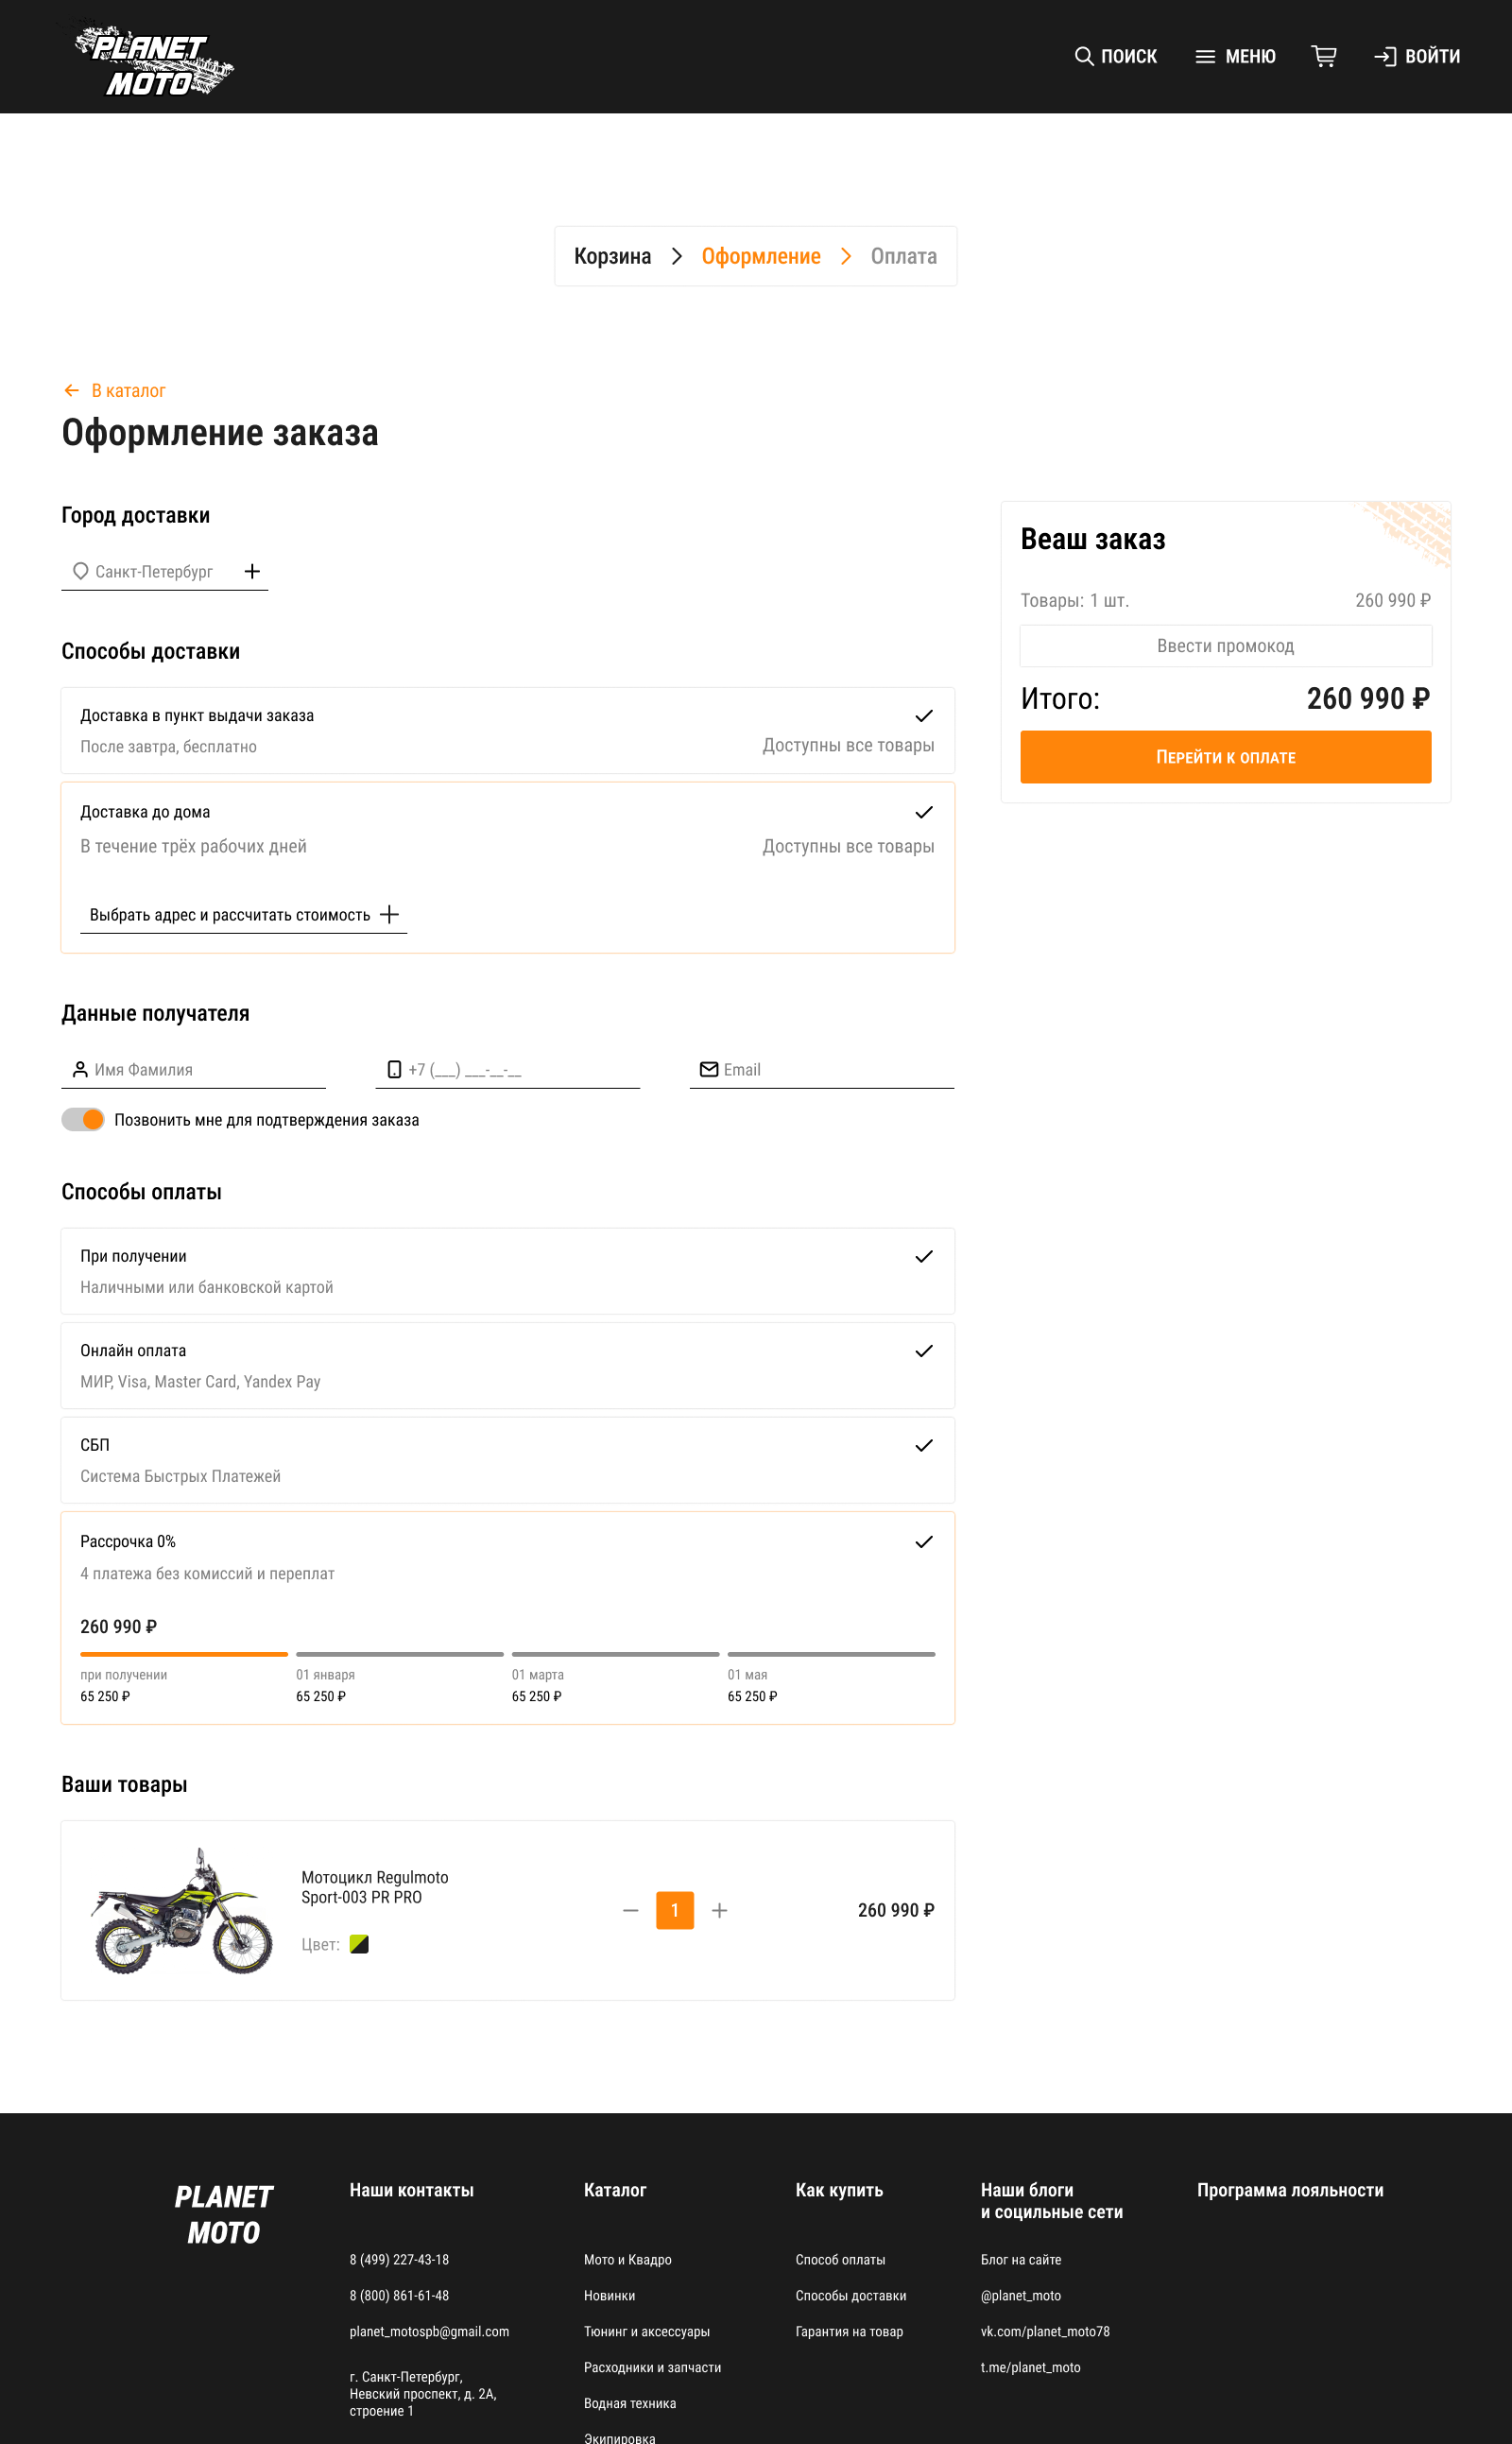Select Онлайн оплата payment option
The height and width of the screenshot is (2444, 1512).
click(507, 1365)
